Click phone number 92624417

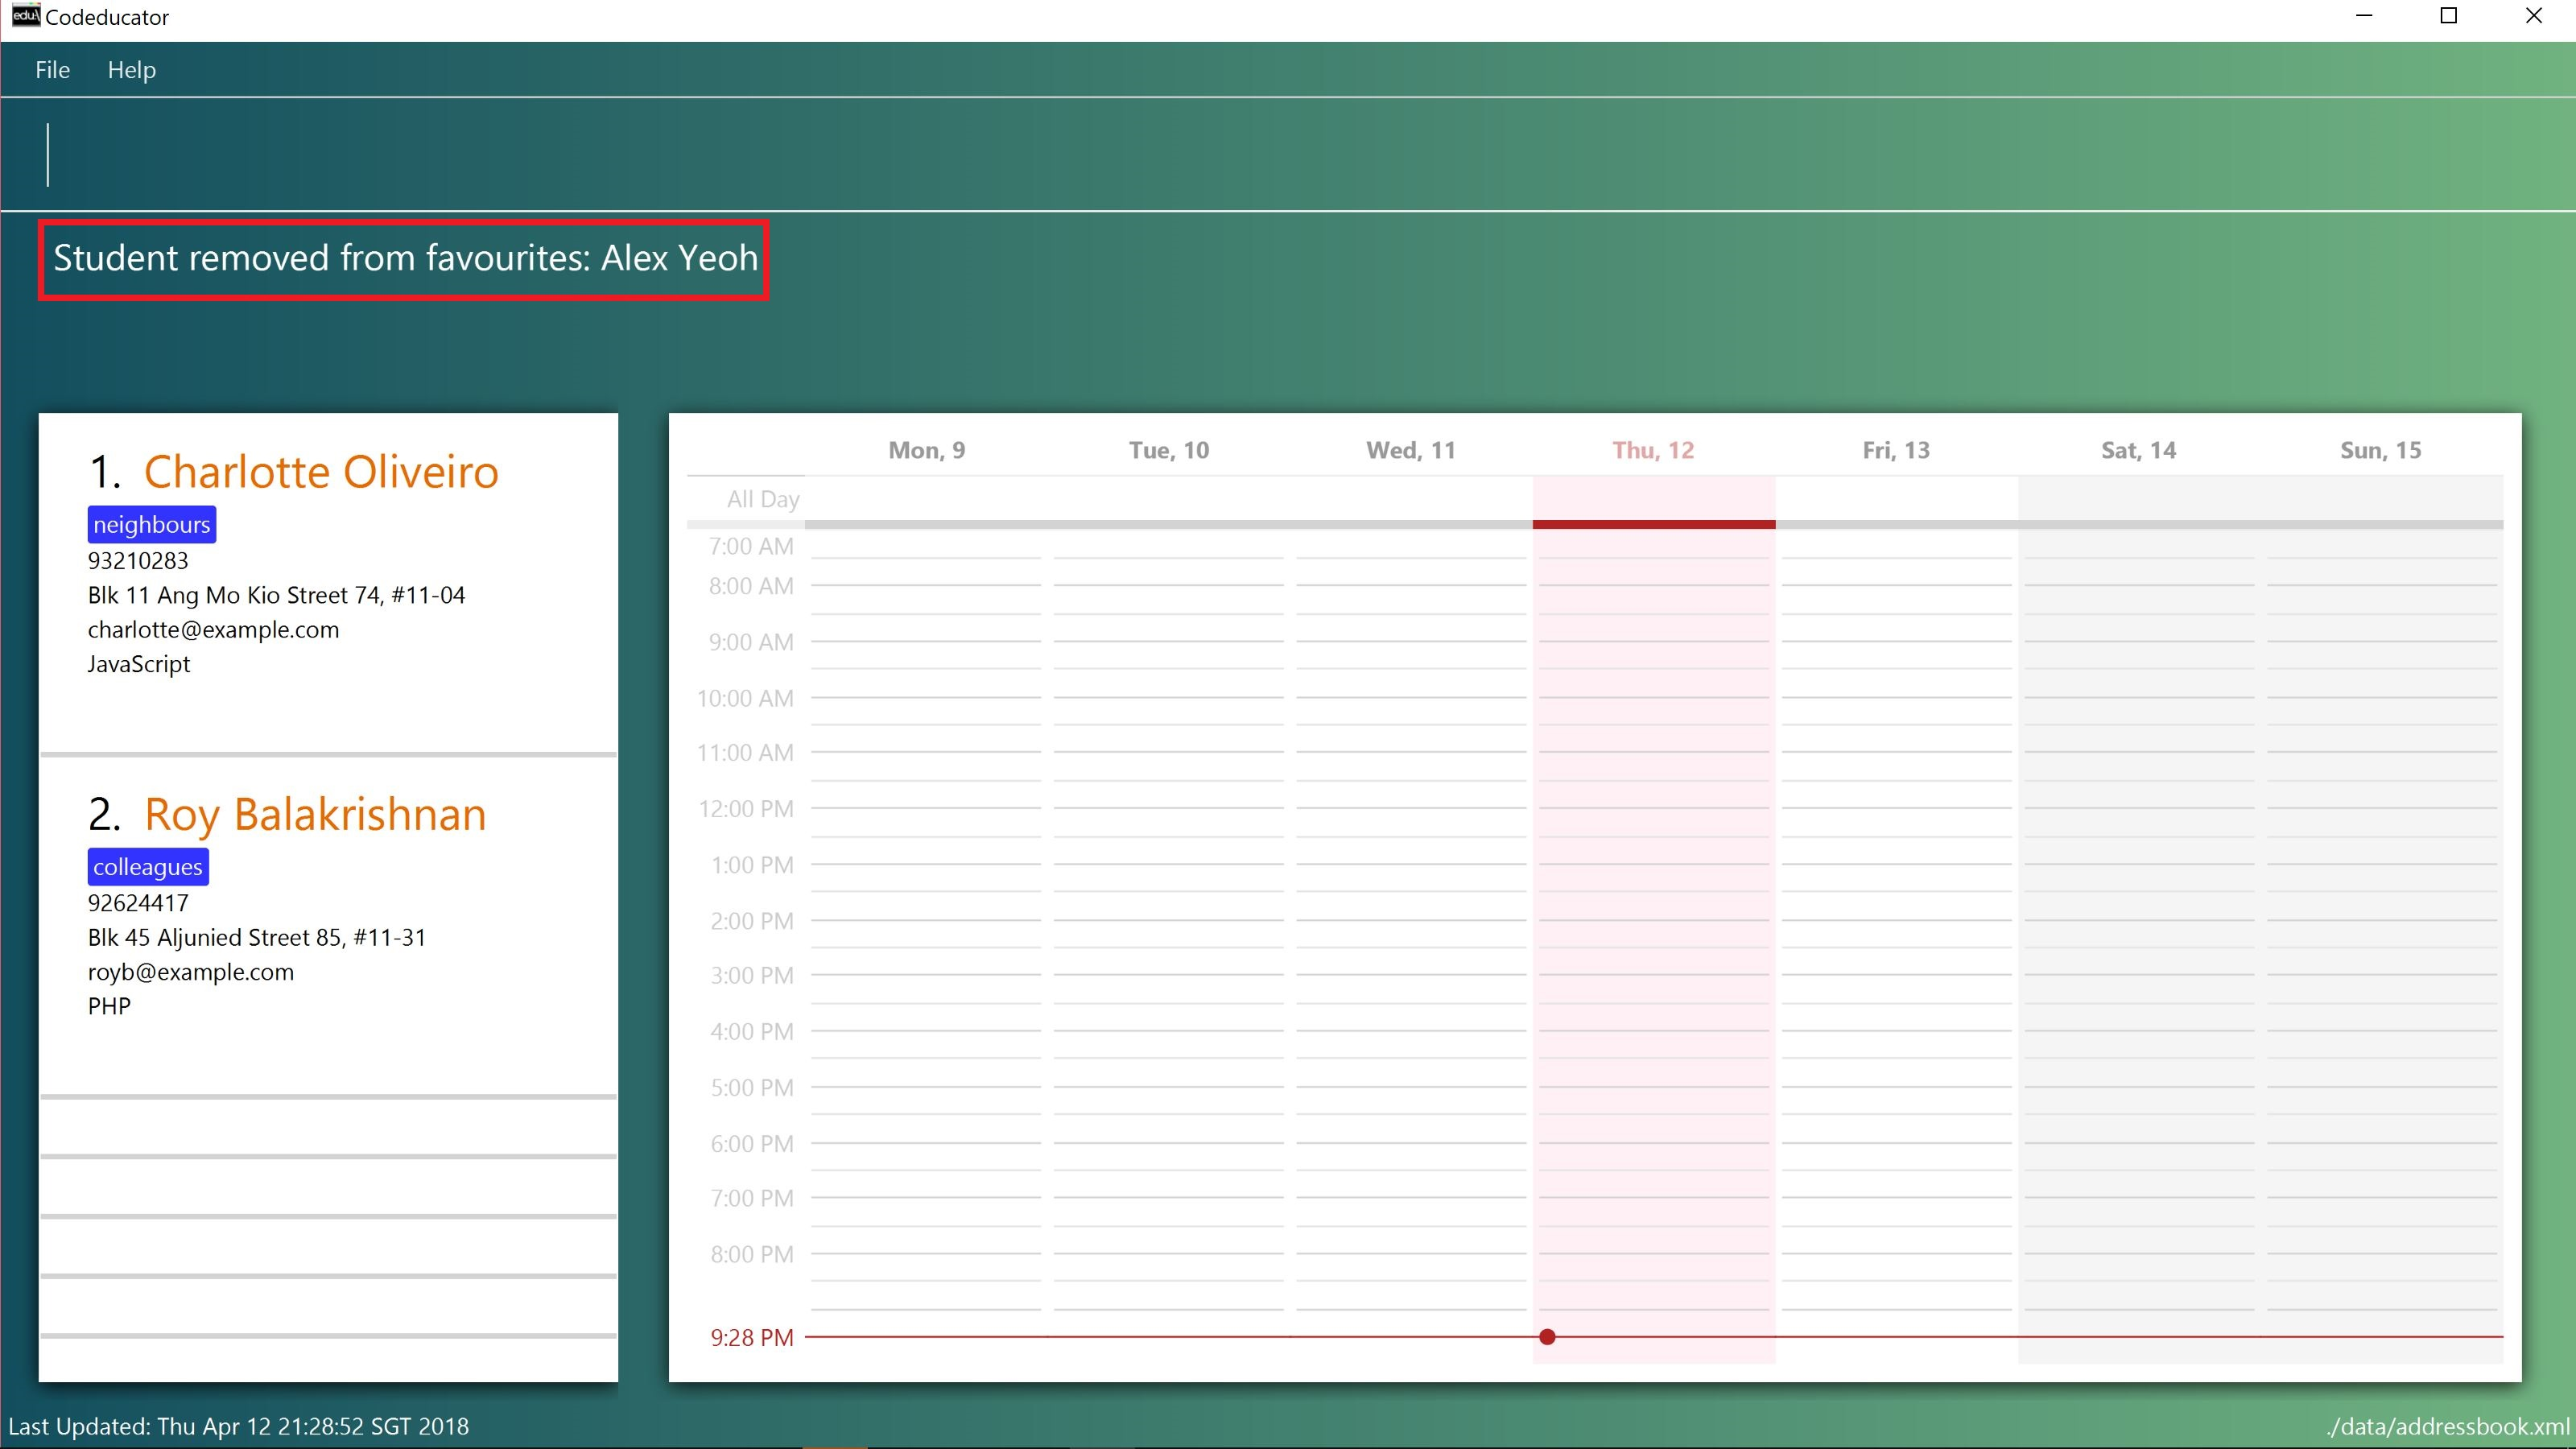138,903
